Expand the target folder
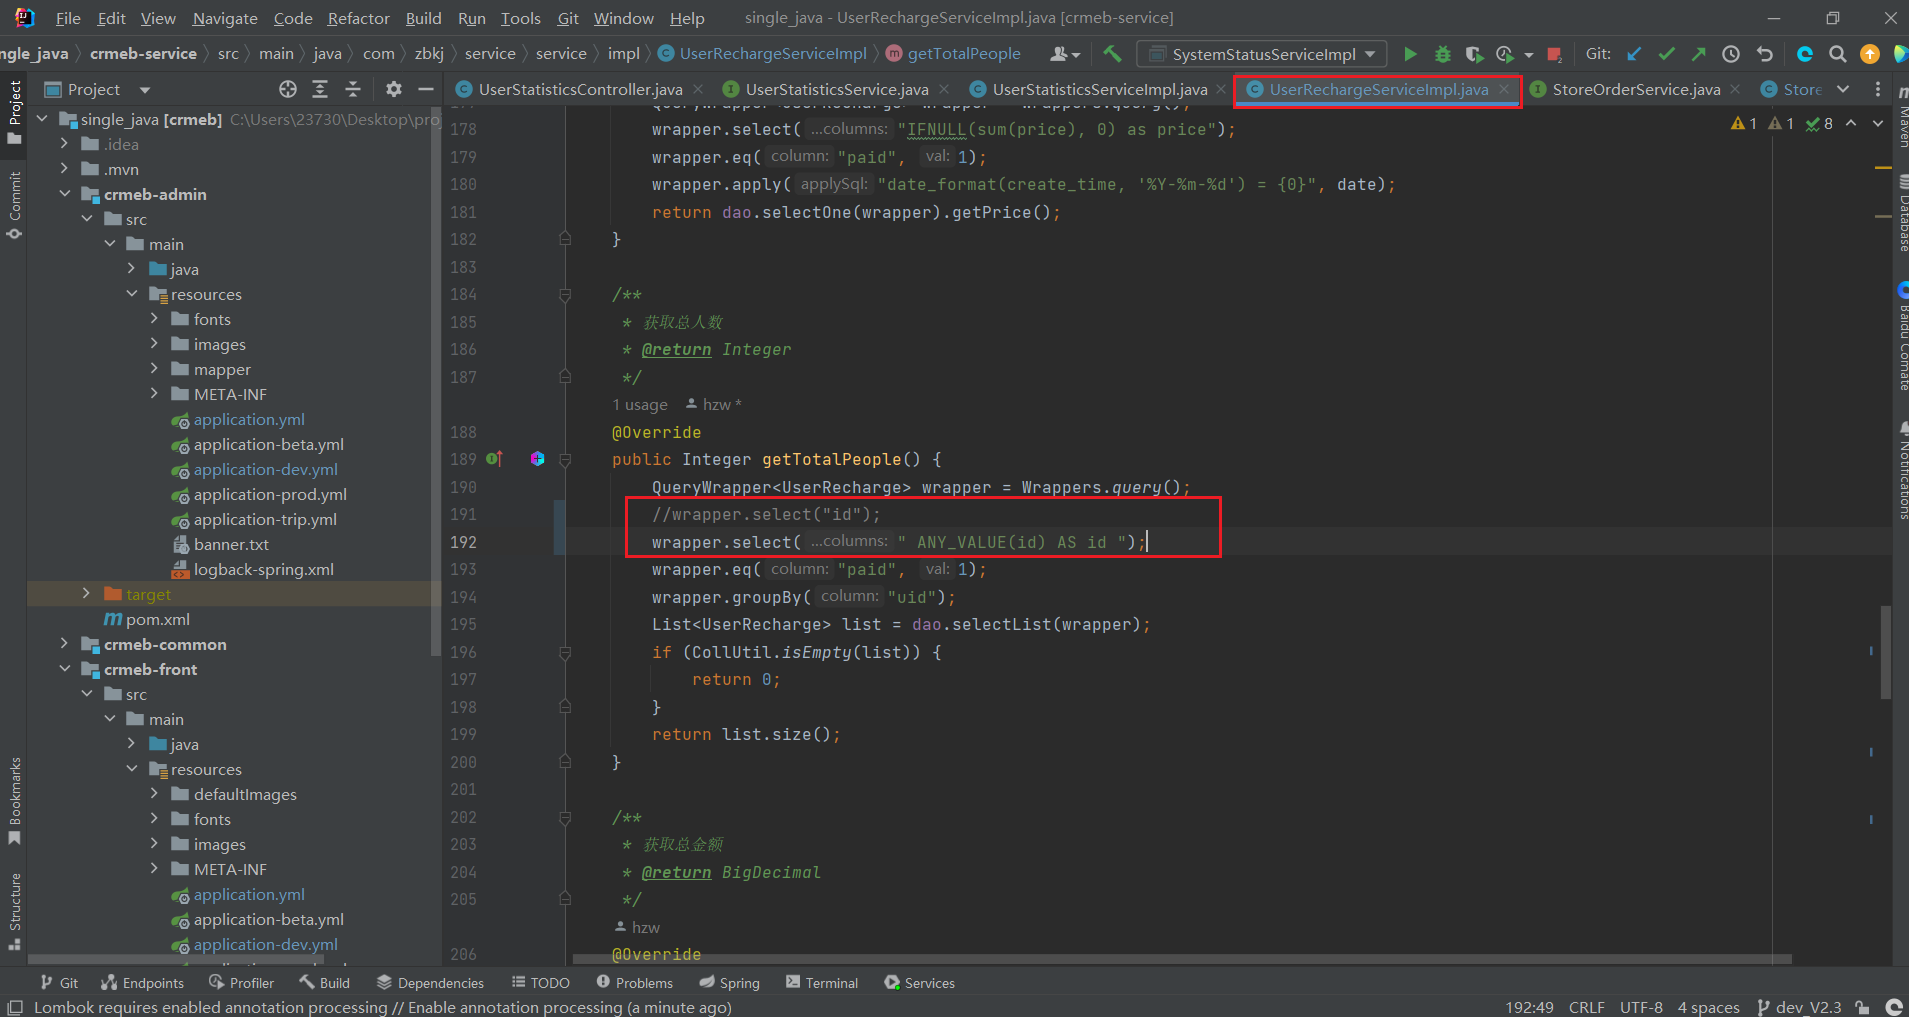The width and height of the screenshot is (1909, 1017). click(87, 594)
